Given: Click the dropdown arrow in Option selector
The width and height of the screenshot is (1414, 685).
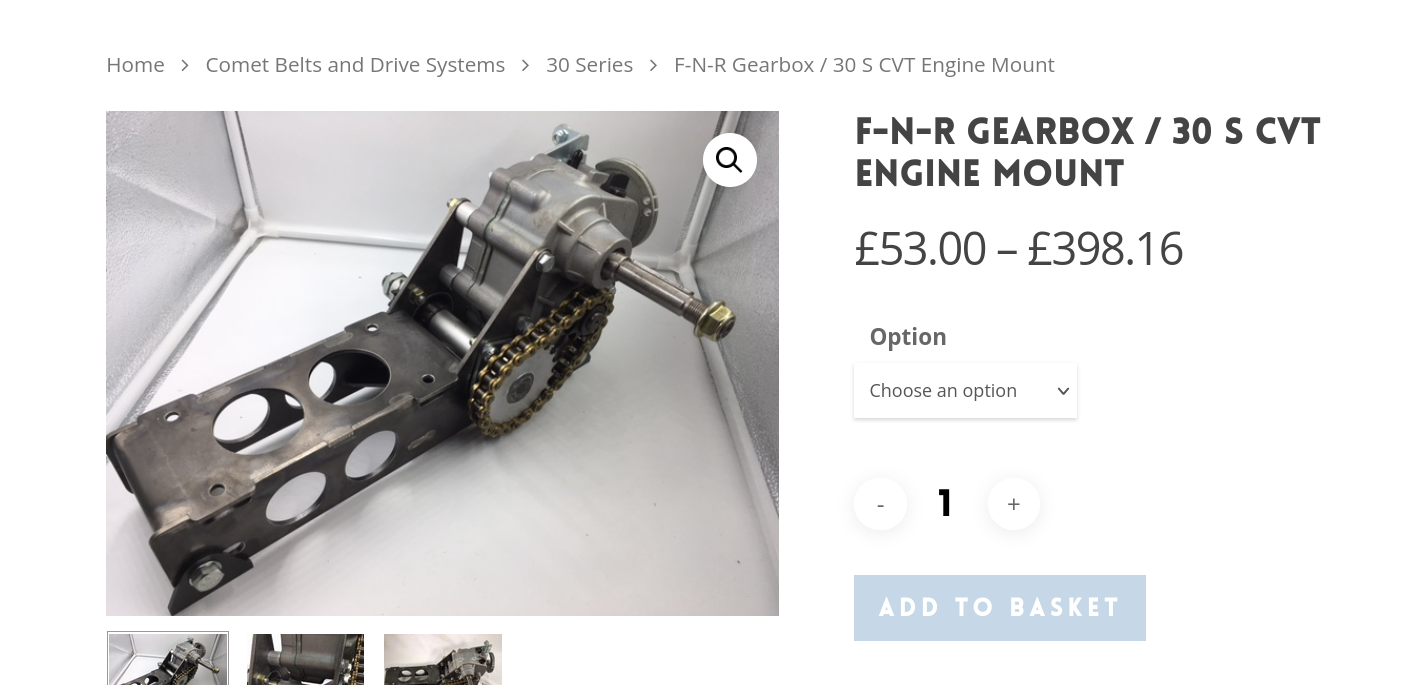Looking at the screenshot, I should pos(1063,391).
